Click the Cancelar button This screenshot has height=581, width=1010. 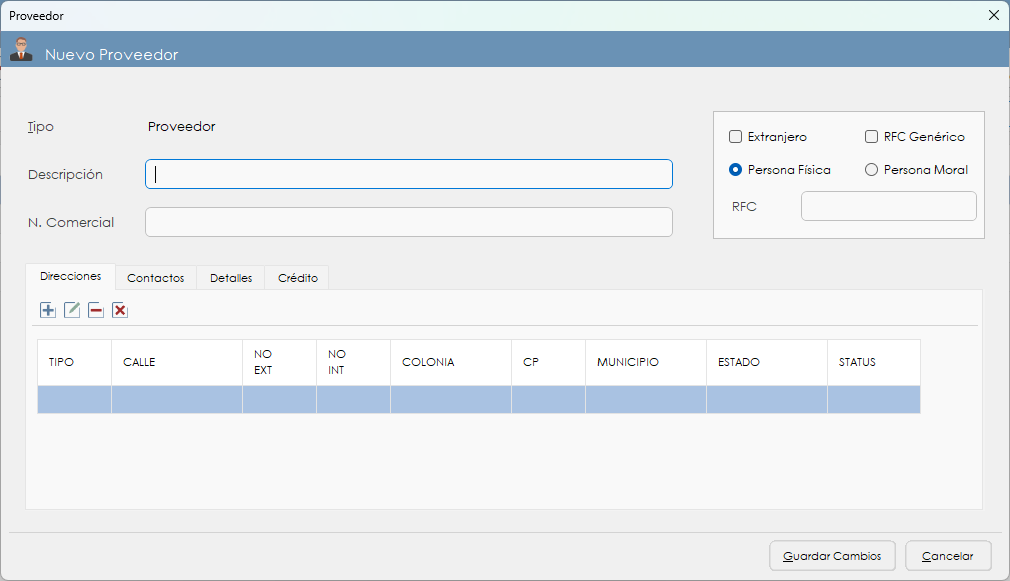[x=947, y=556]
